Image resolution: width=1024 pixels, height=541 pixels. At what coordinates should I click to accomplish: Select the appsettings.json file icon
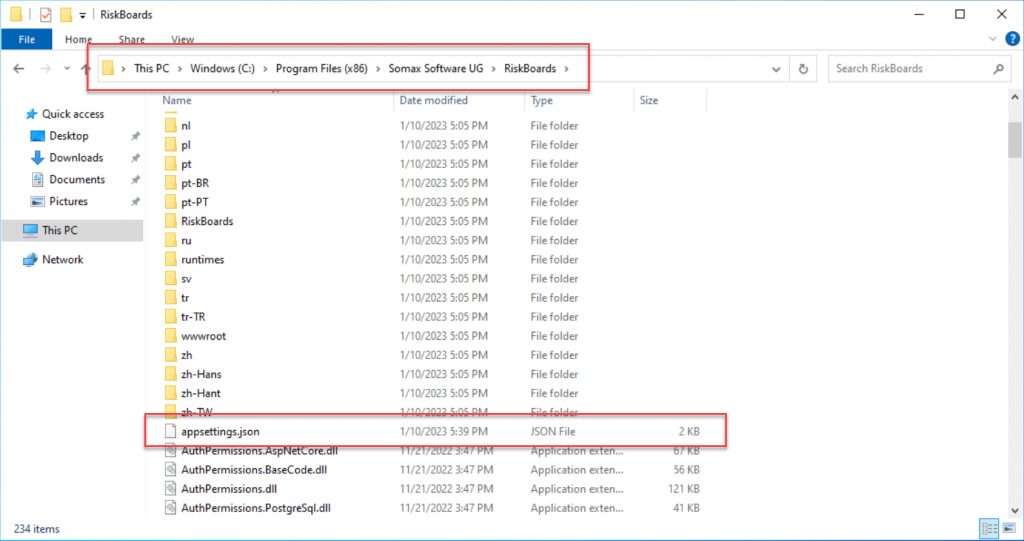tap(171, 432)
